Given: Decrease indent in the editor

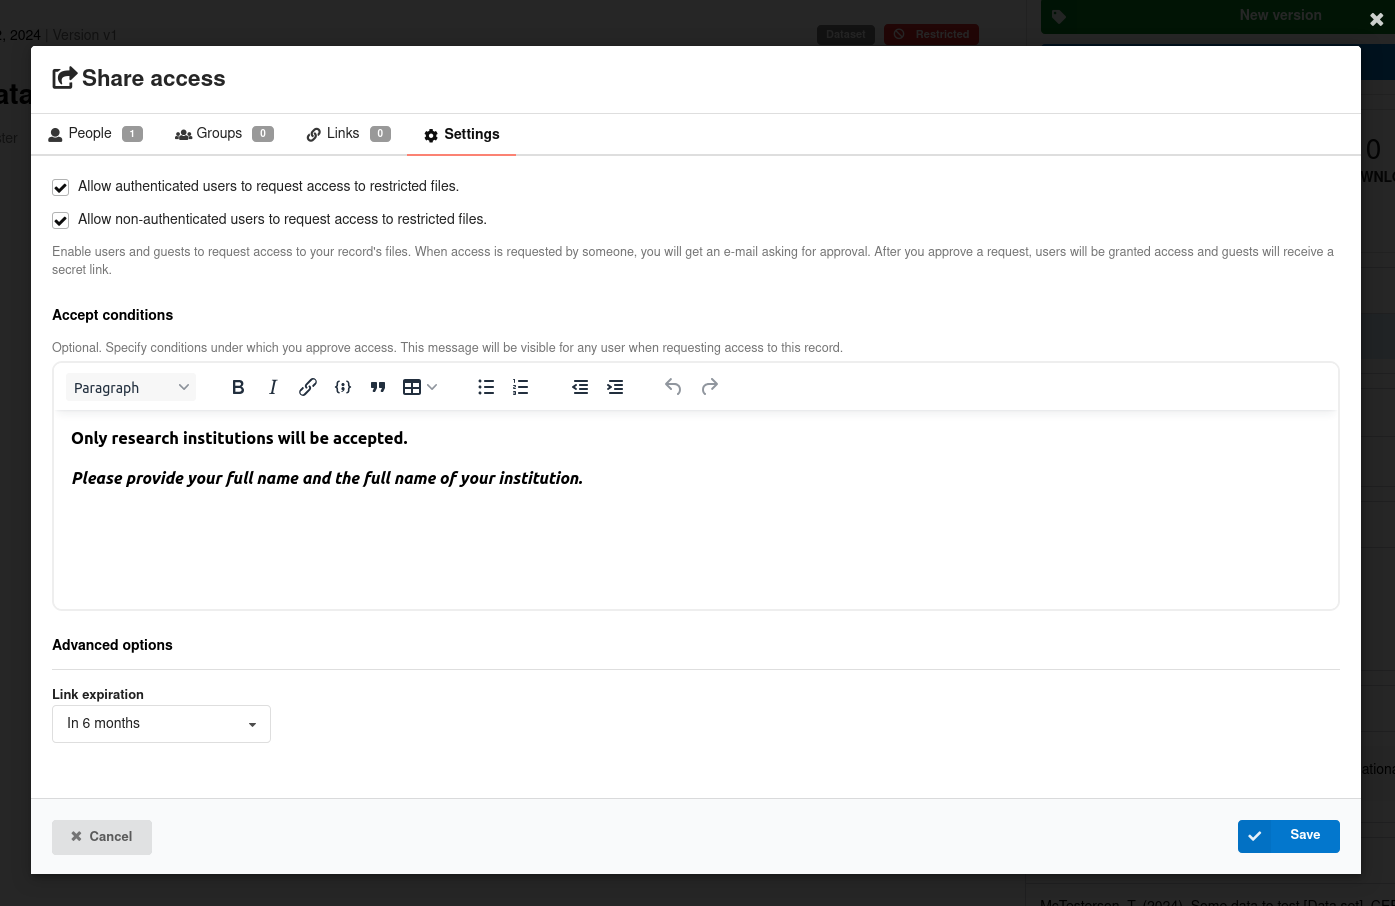Looking at the screenshot, I should point(580,388).
